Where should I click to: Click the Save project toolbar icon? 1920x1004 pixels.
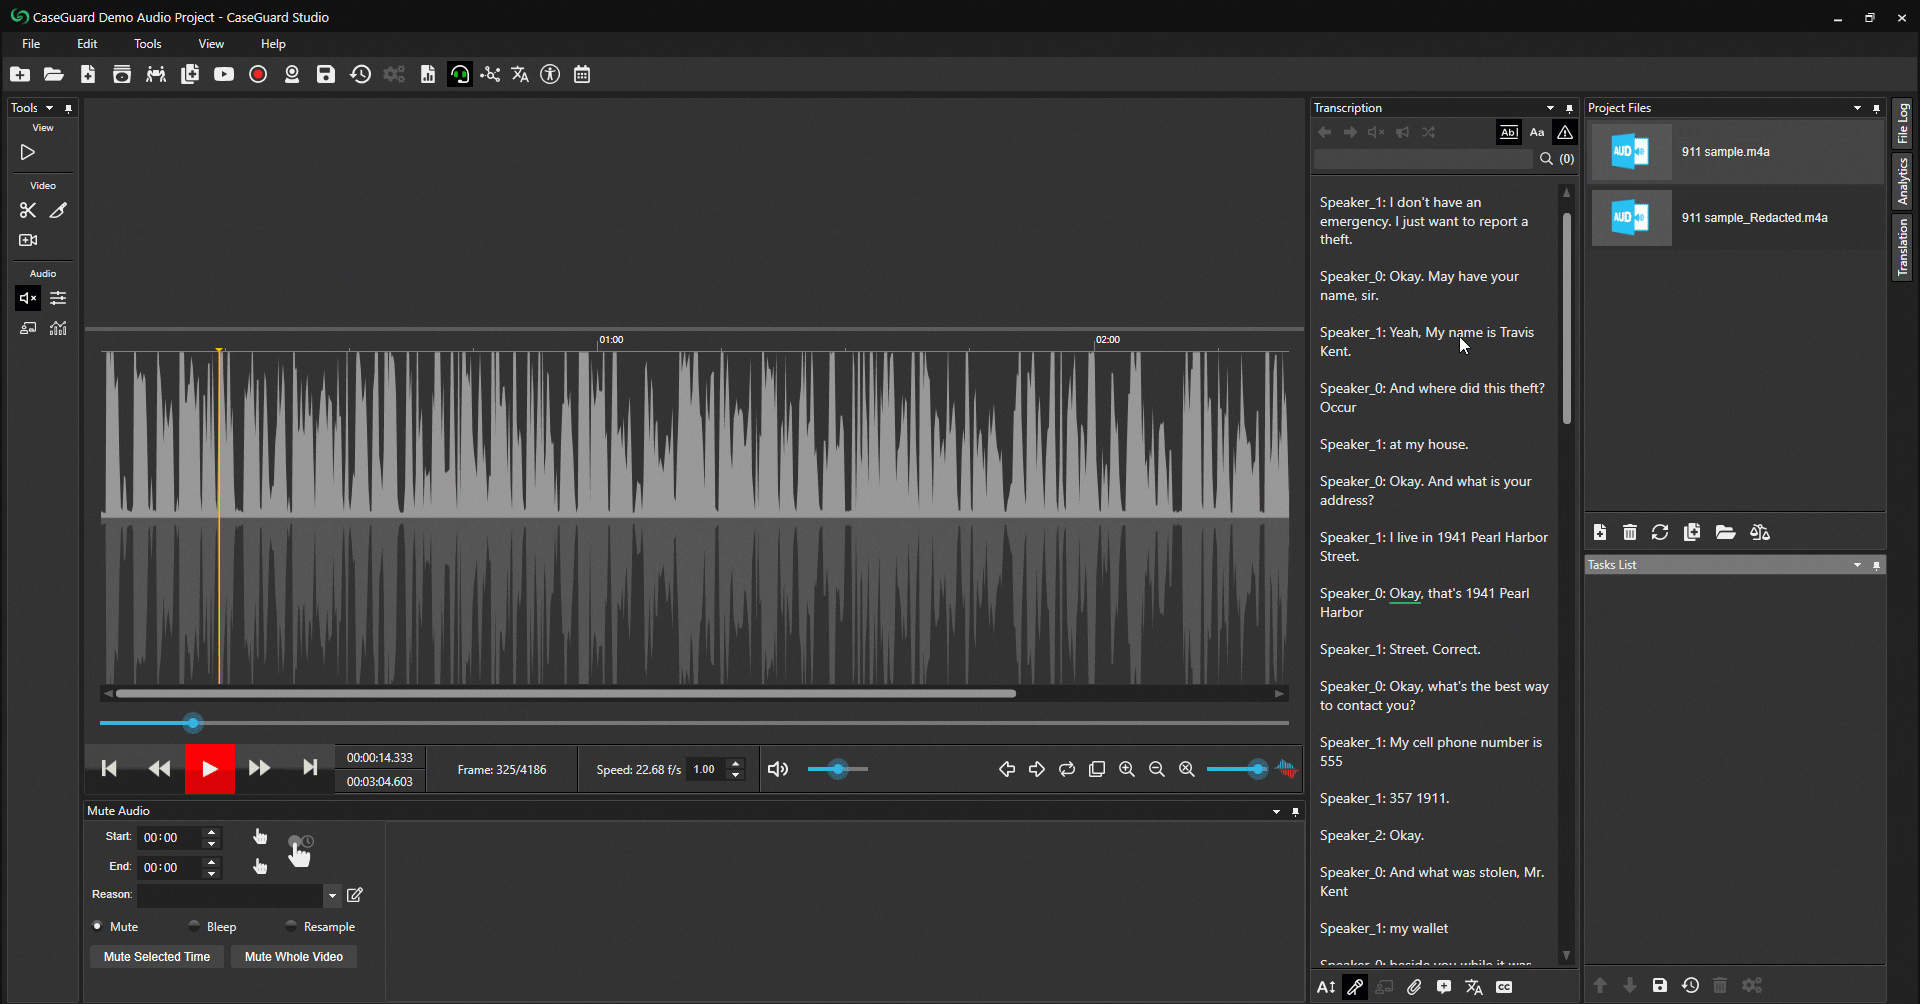pyautogui.click(x=326, y=74)
